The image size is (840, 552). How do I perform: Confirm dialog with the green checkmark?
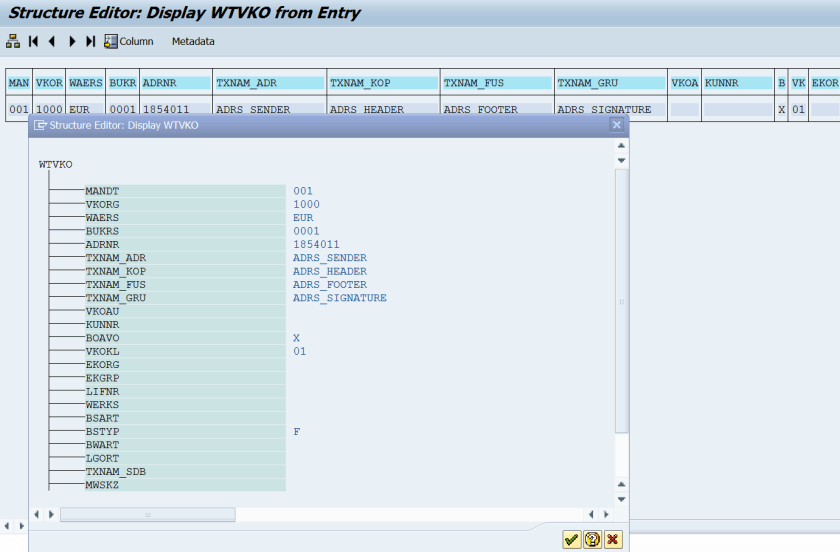coord(571,540)
